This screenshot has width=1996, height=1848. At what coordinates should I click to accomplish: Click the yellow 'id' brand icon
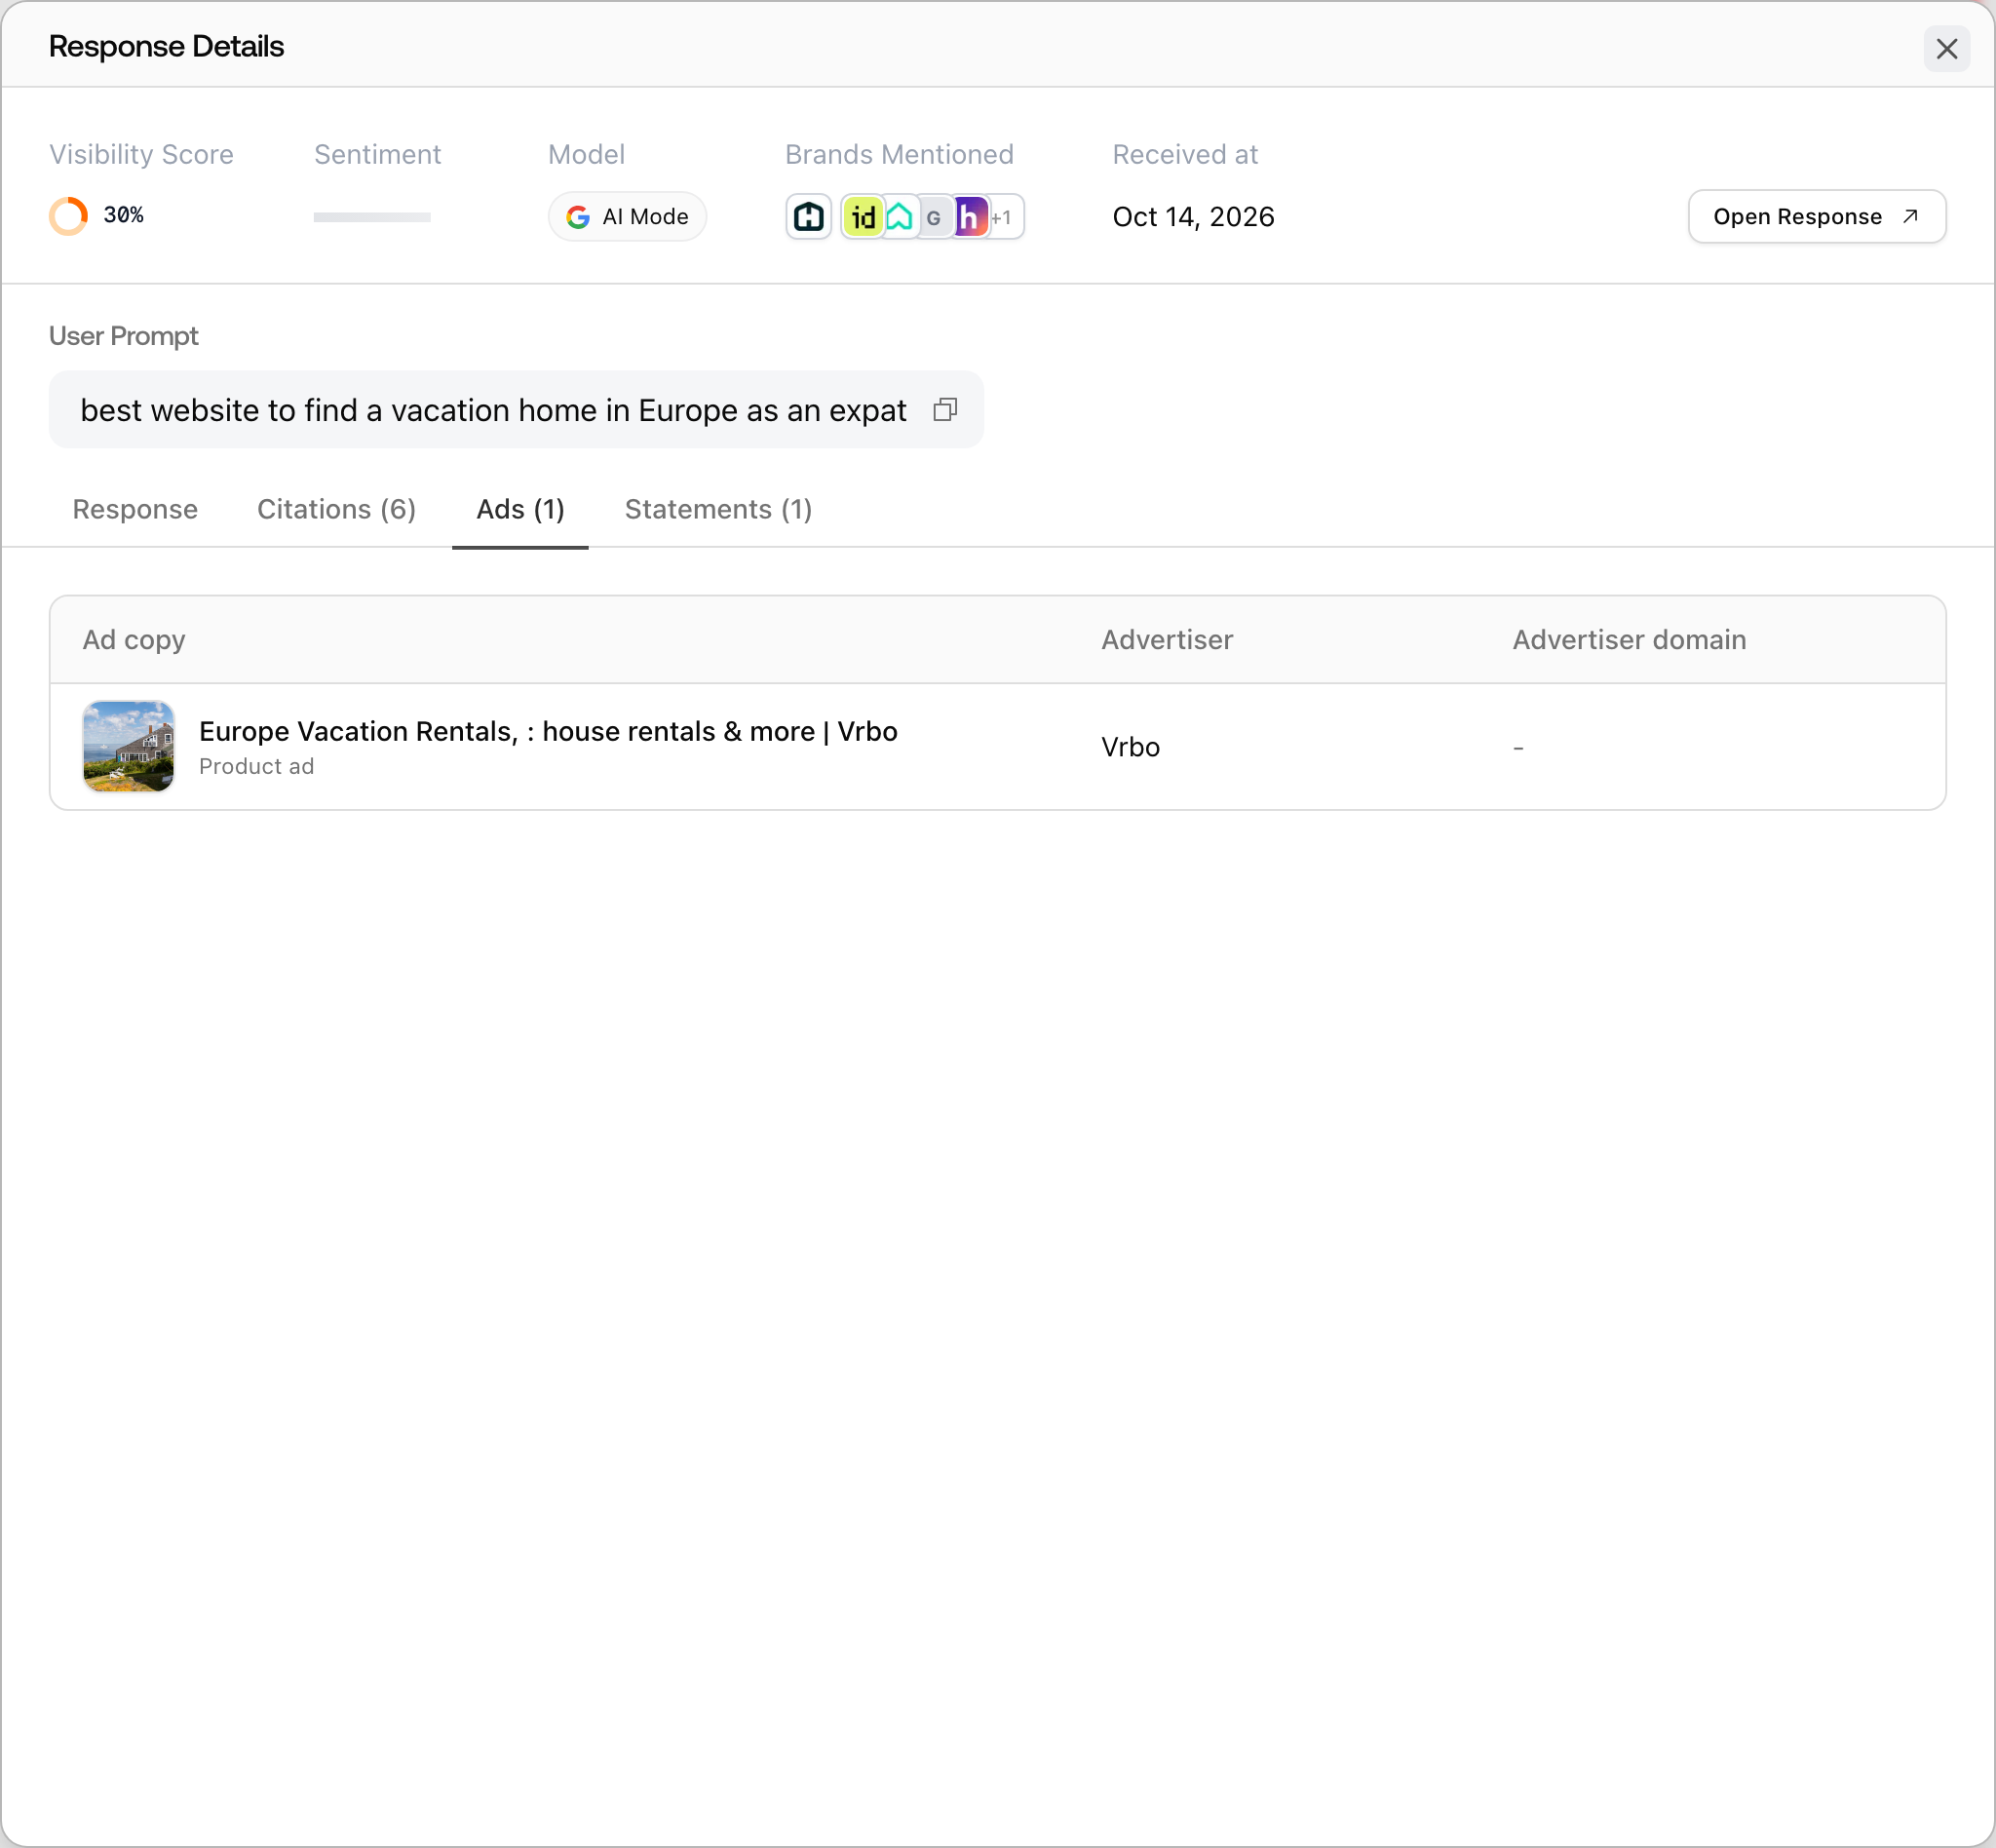click(862, 217)
